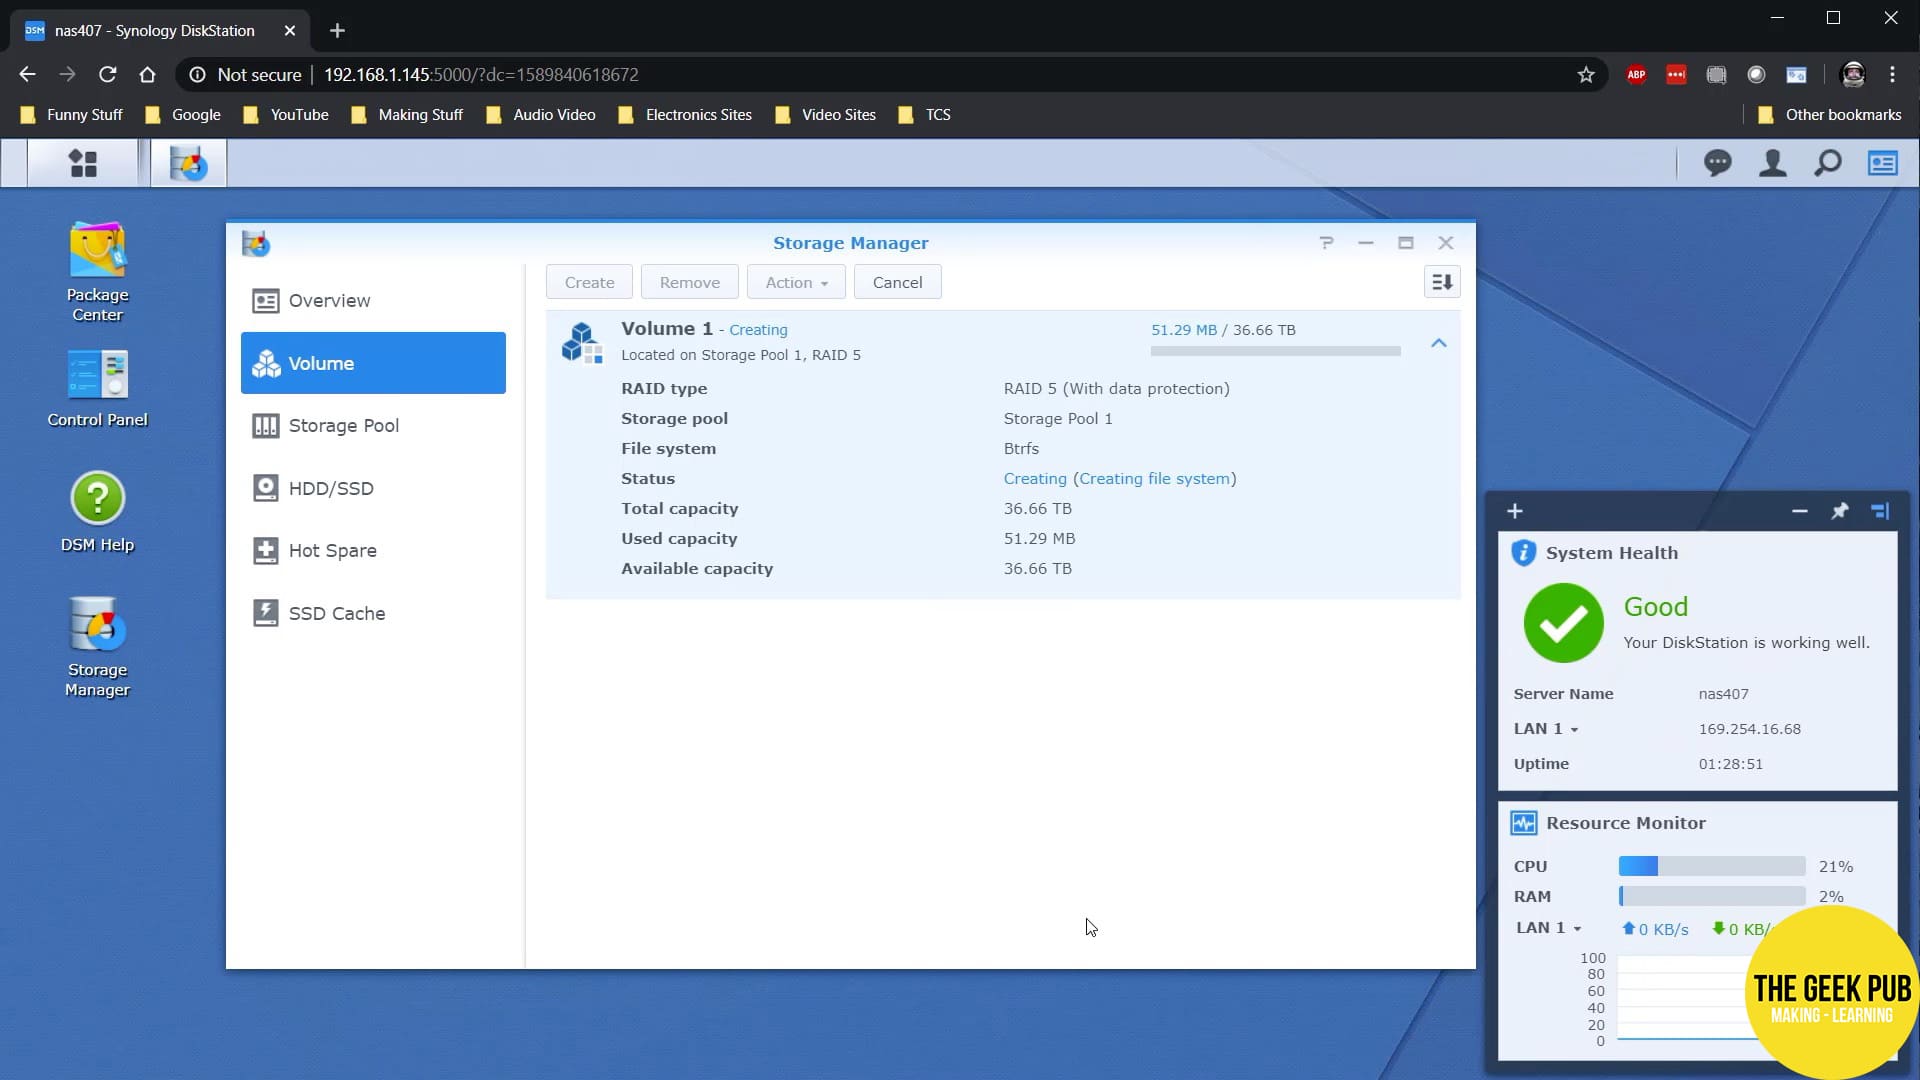1920x1080 pixels.
Task: Open the DSM user options icon
Action: click(1772, 163)
